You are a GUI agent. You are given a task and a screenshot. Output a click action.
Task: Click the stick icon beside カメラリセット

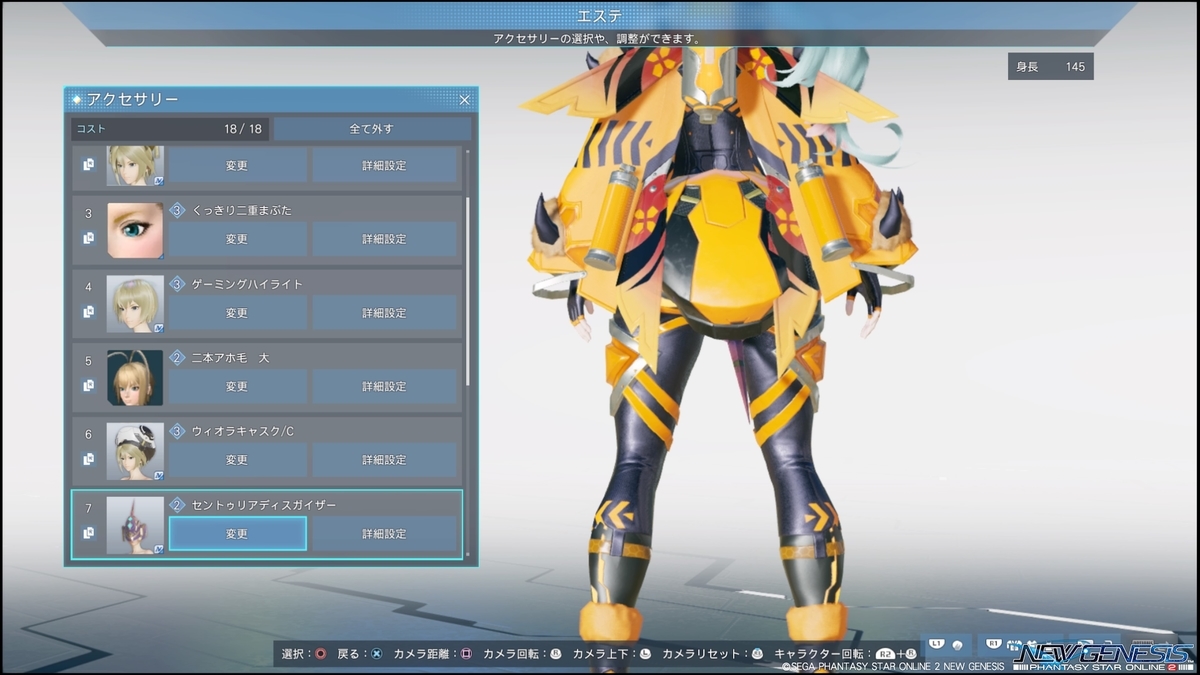(x=757, y=654)
